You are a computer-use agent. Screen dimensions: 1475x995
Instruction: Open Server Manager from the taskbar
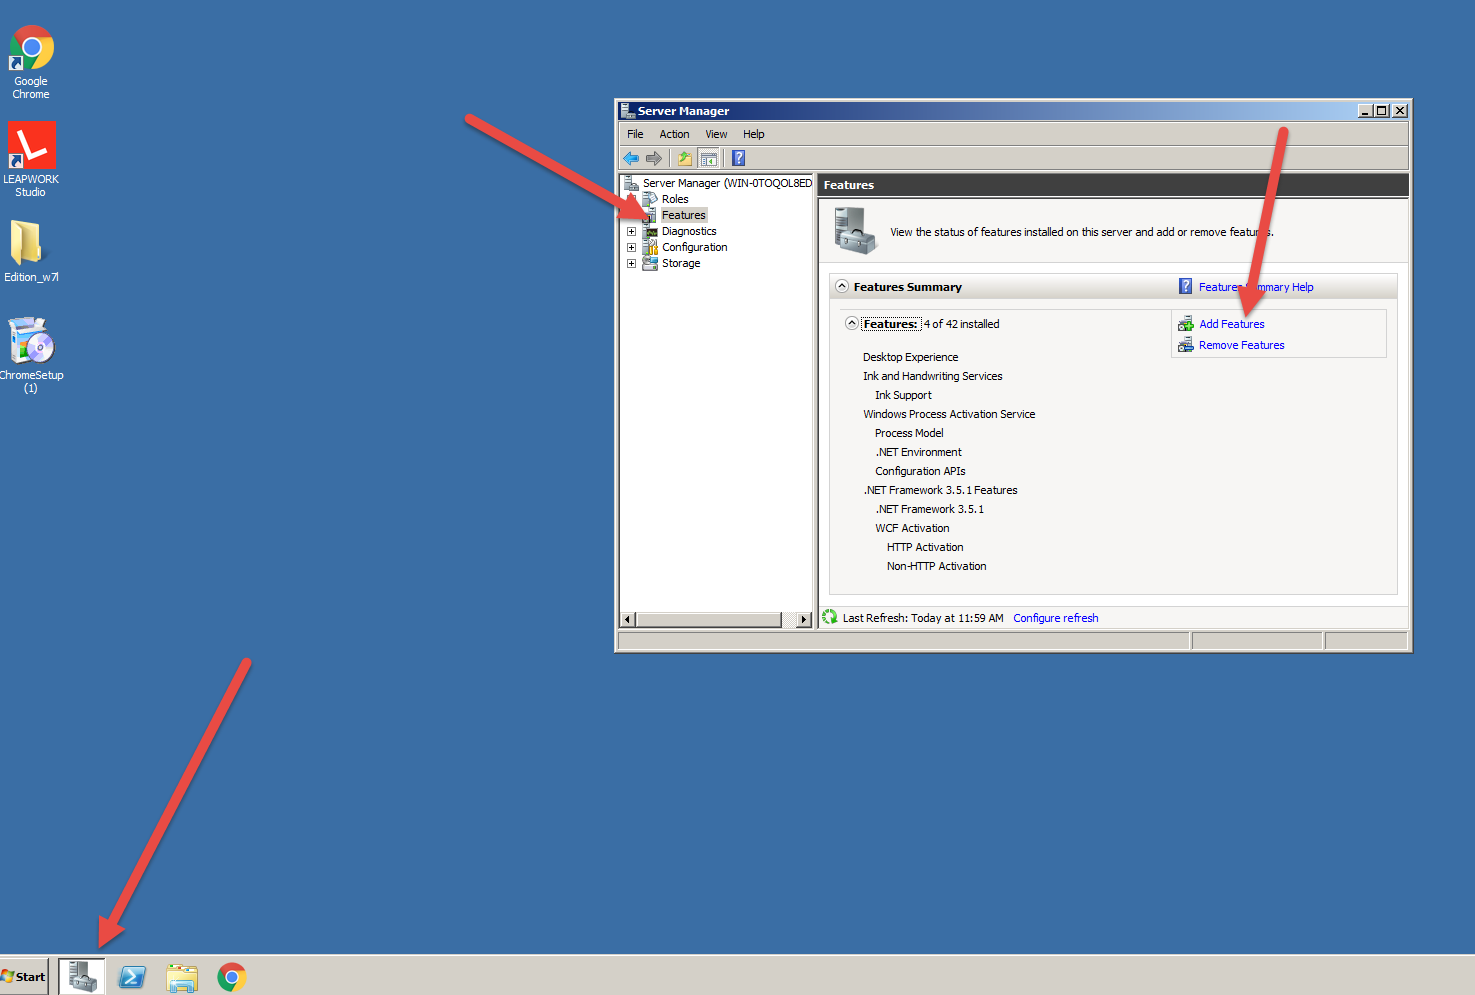[82, 976]
